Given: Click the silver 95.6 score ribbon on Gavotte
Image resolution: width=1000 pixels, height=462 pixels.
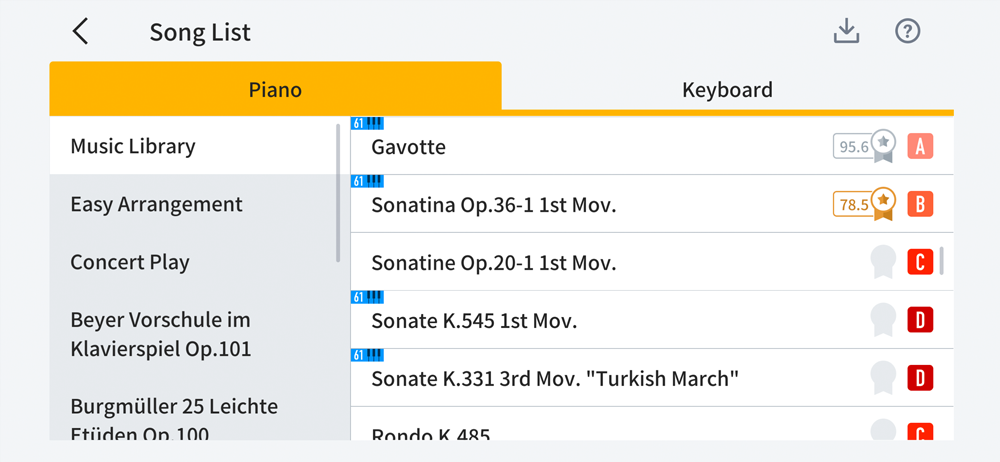Looking at the screenshot, I should [864, 147].
